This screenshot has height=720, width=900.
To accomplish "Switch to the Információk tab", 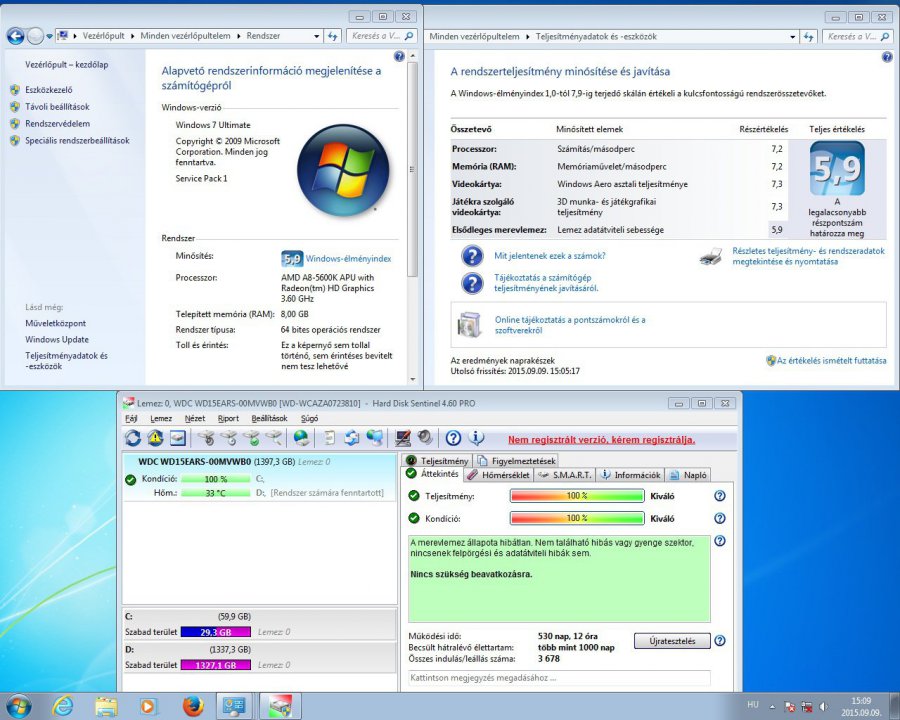I will click(630, 475).
